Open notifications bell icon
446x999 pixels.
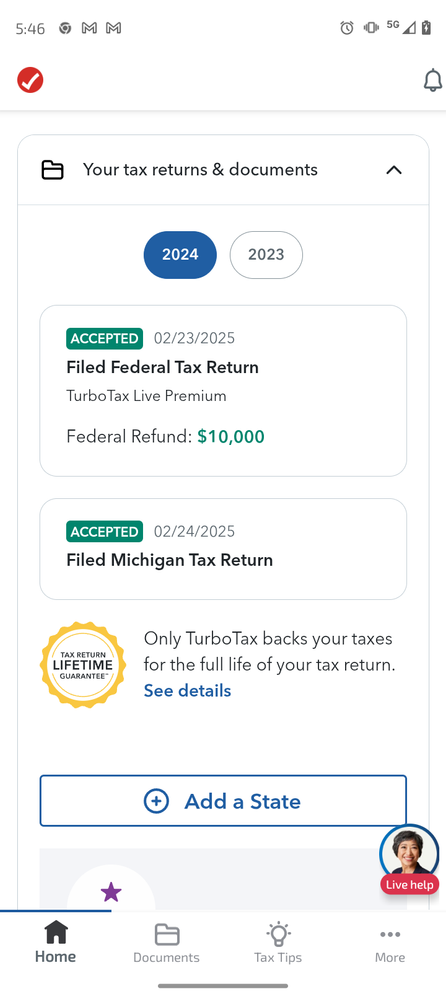pyautogui.click(x=433, y=80)
